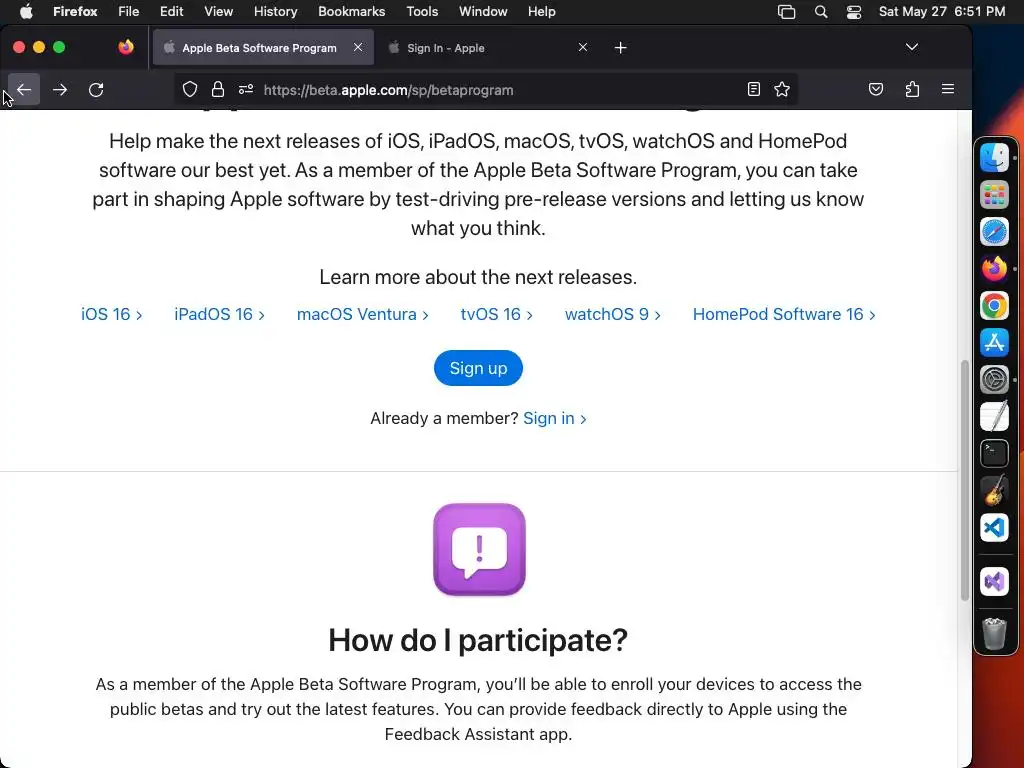Open the iPadOS 16 link

(219, 314)
